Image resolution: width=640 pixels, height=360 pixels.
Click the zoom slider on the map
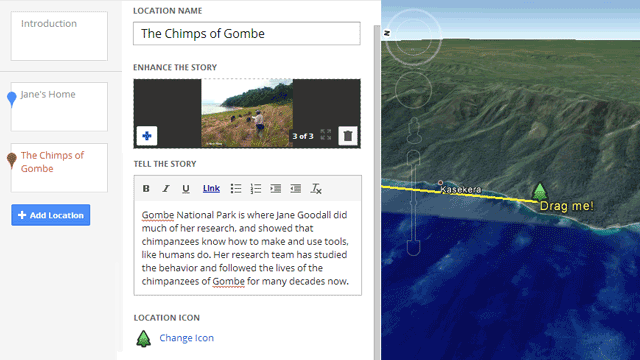(413, 203)
